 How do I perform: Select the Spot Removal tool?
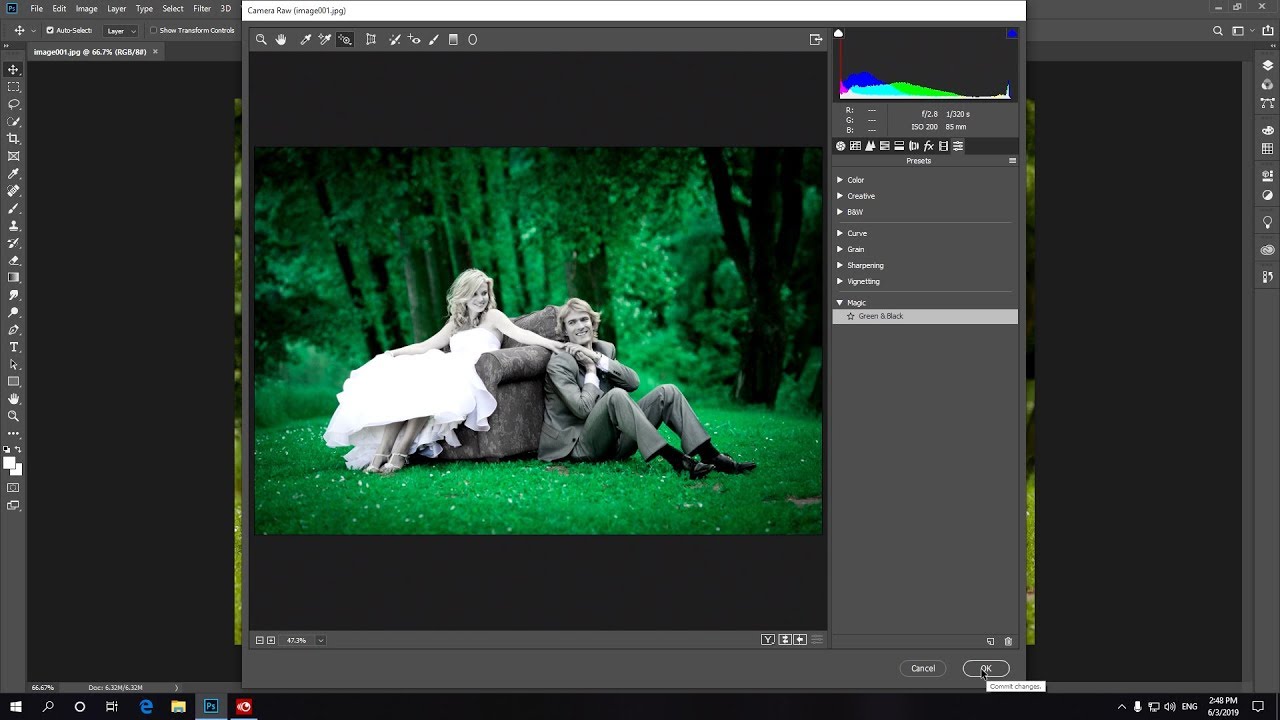point(395,40)
